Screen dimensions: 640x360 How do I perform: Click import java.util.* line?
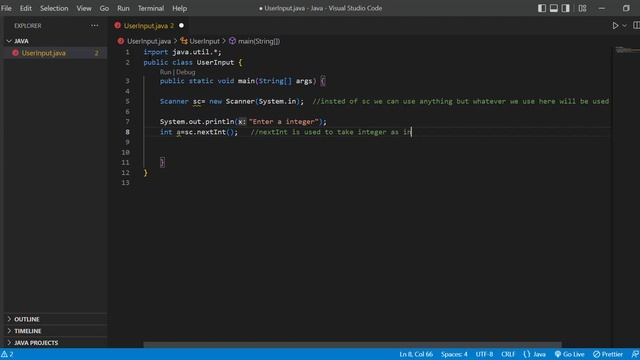pos(182,52)
